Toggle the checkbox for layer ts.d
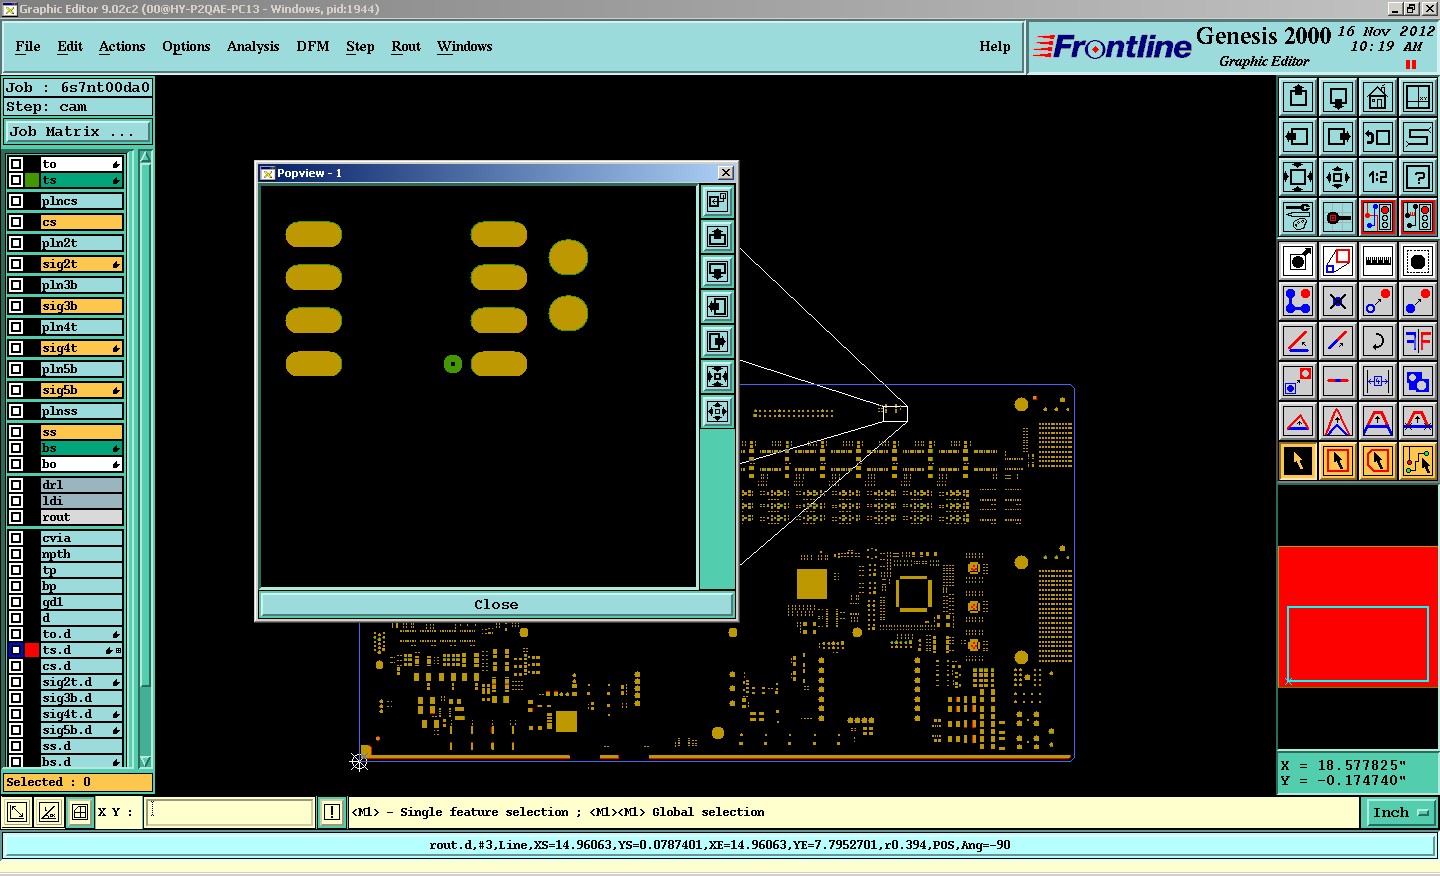 [16, 650]
